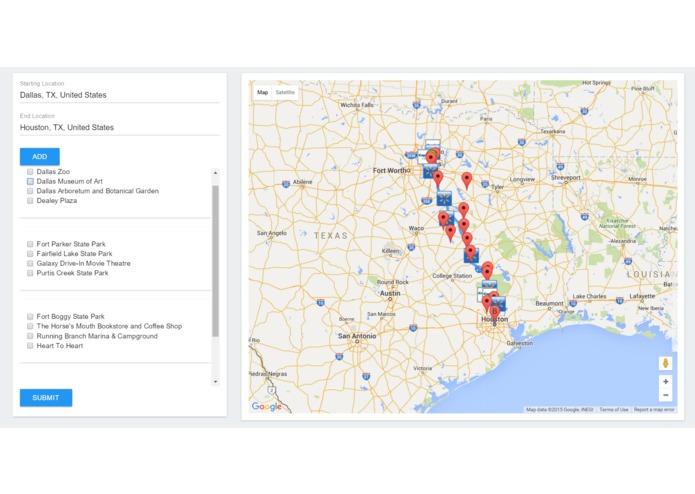Click the list scrollbar down arrow

point(215,381)
